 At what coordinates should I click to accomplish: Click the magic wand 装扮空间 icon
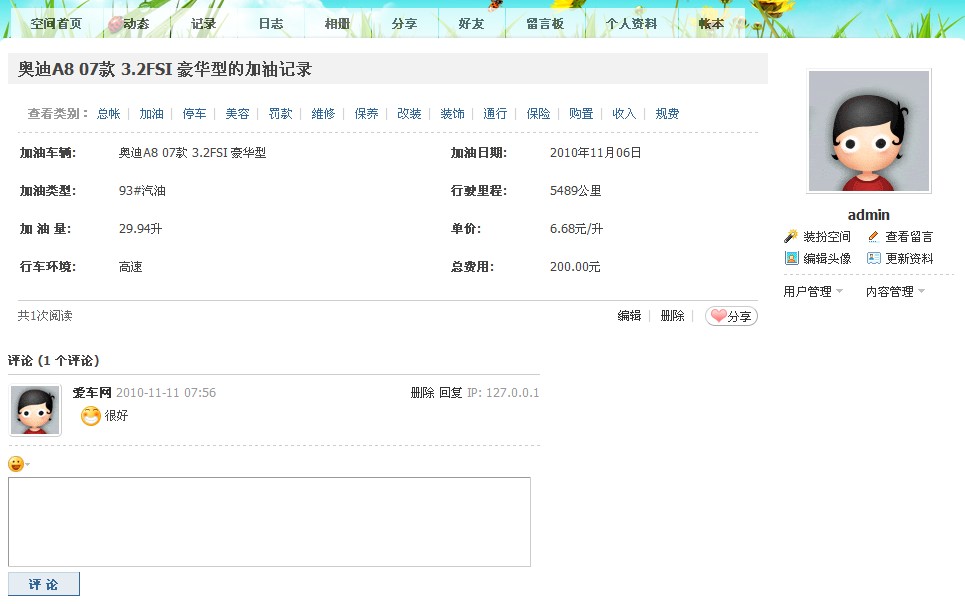789,237
